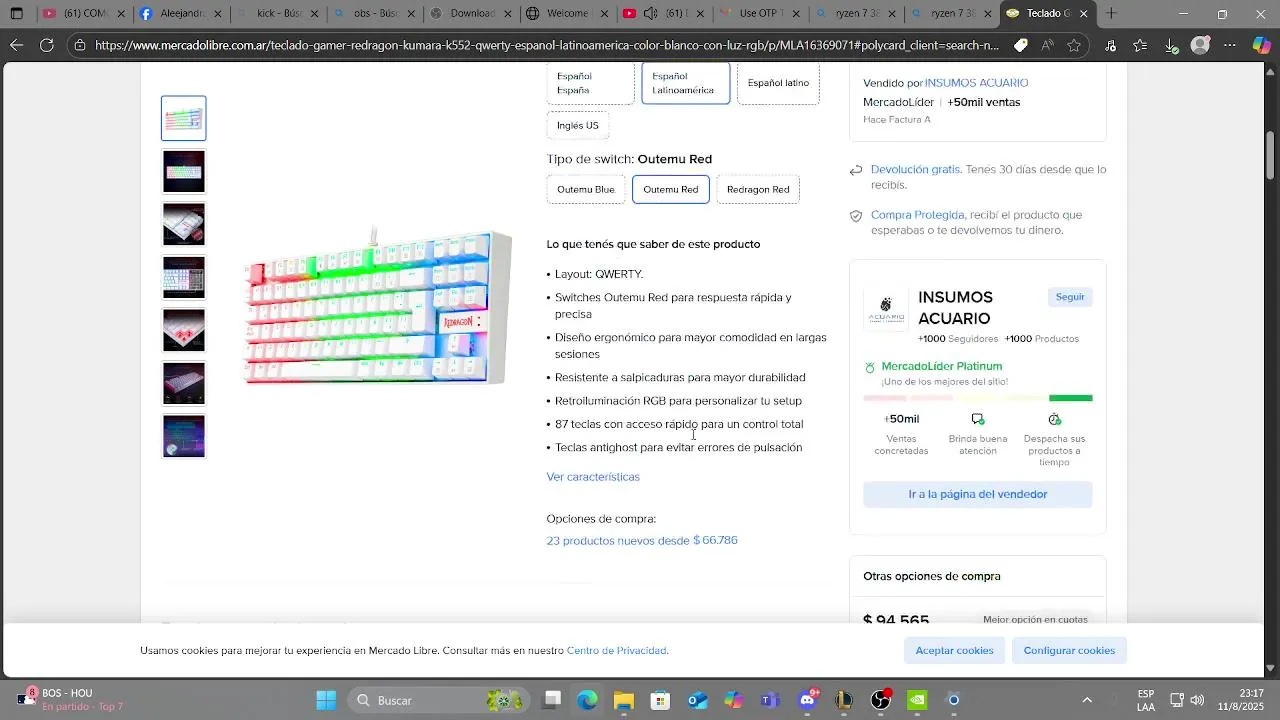Viewport: 1280px width, 720px height.
Task: Select Español Latinoamérica layout option
Action: point(685,83)
